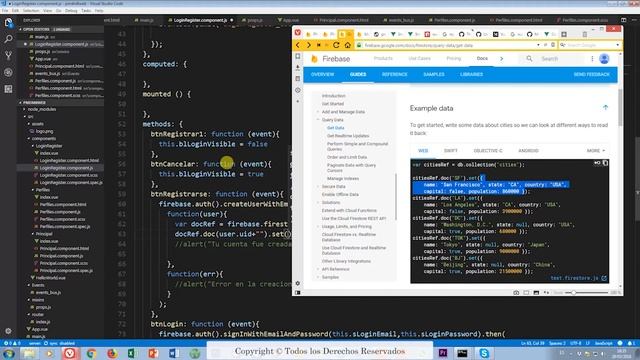The height and width of the screenshot is (360, 640).
Task: Open the Selection menu in VS Code
Action: click(x=31, y=11)
